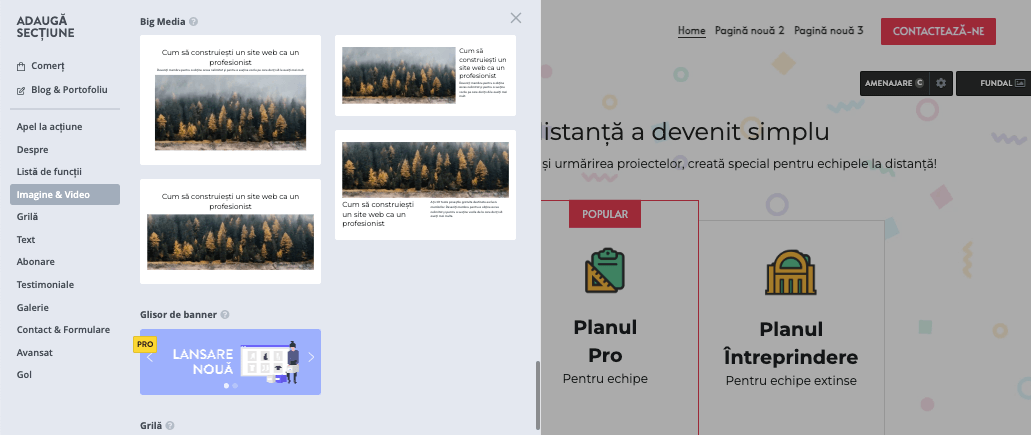Image resolution: width=1031 pixels, height=435 pixels.
Task: Click the PRO badge on banner slider
Action: pyautogui.click(x=144, y=344)
